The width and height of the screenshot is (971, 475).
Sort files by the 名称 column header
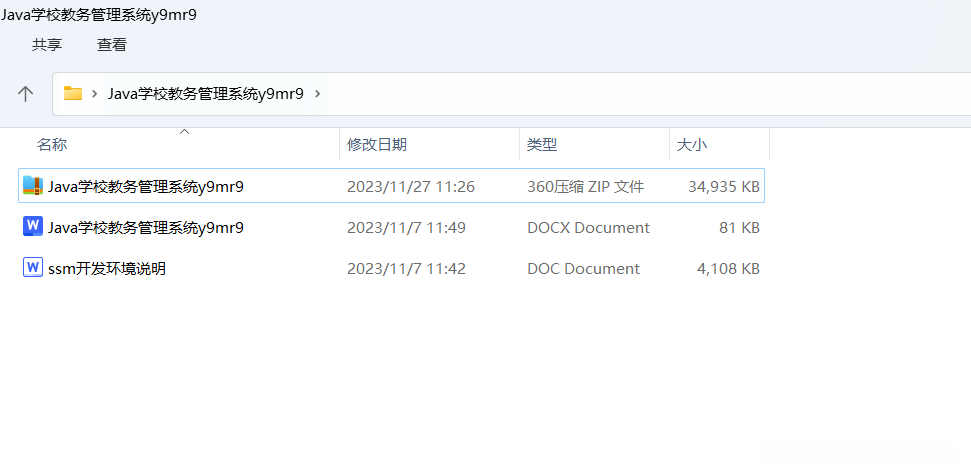pyautogui.click(x=52, y=145)
